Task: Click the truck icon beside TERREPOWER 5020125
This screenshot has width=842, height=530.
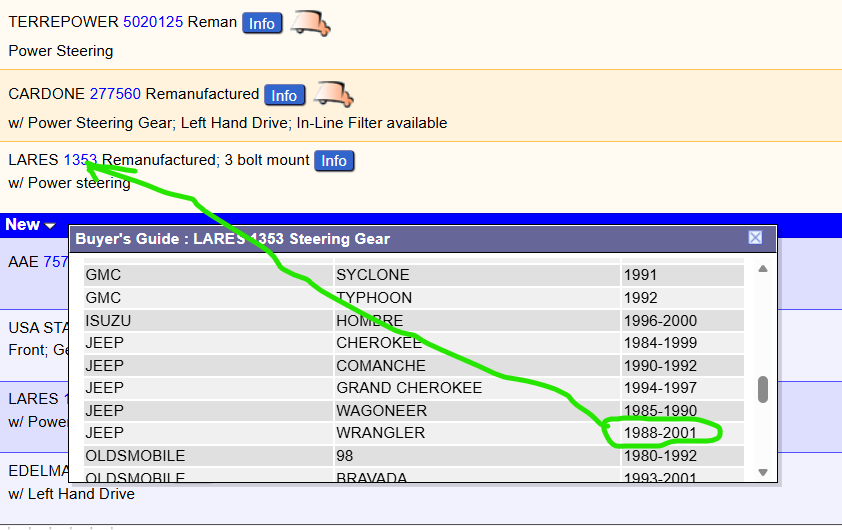Action: coord(310,23)
